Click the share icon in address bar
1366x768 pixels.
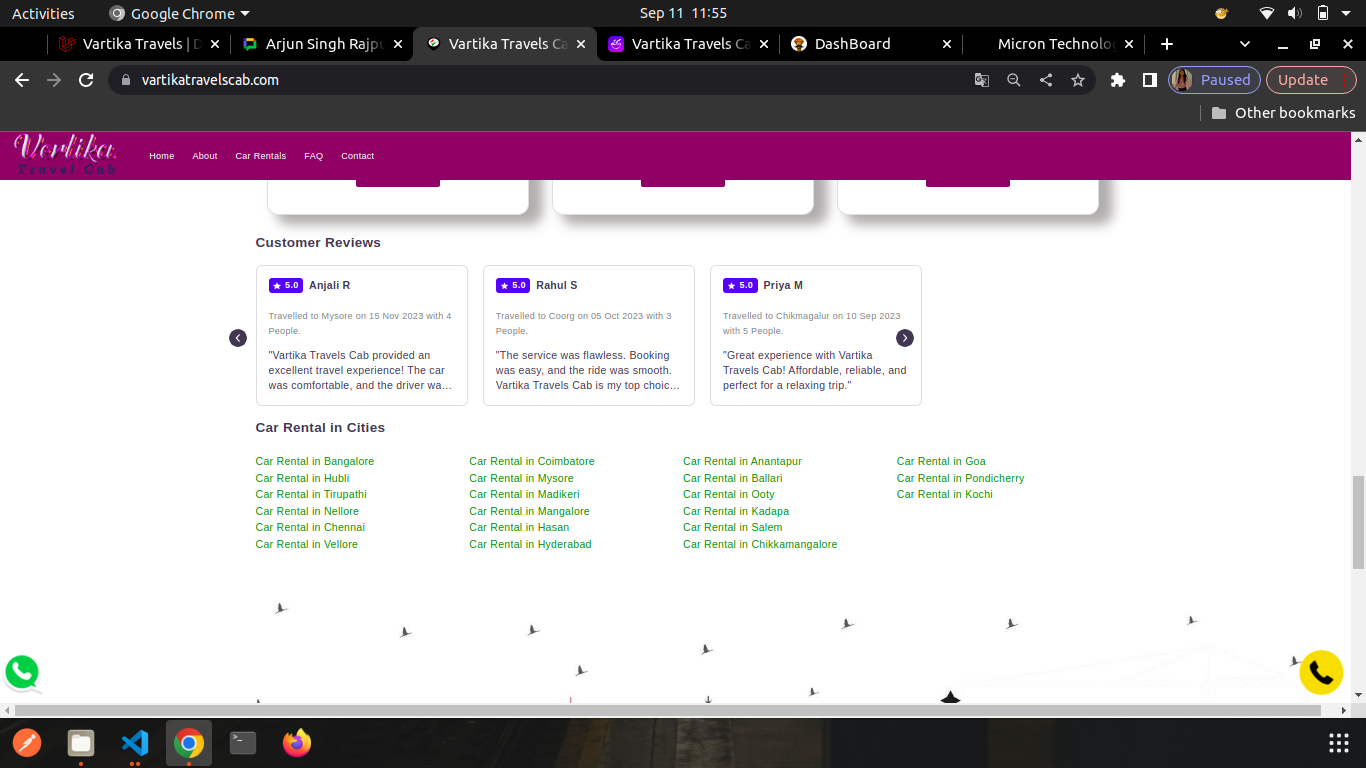1045,80
